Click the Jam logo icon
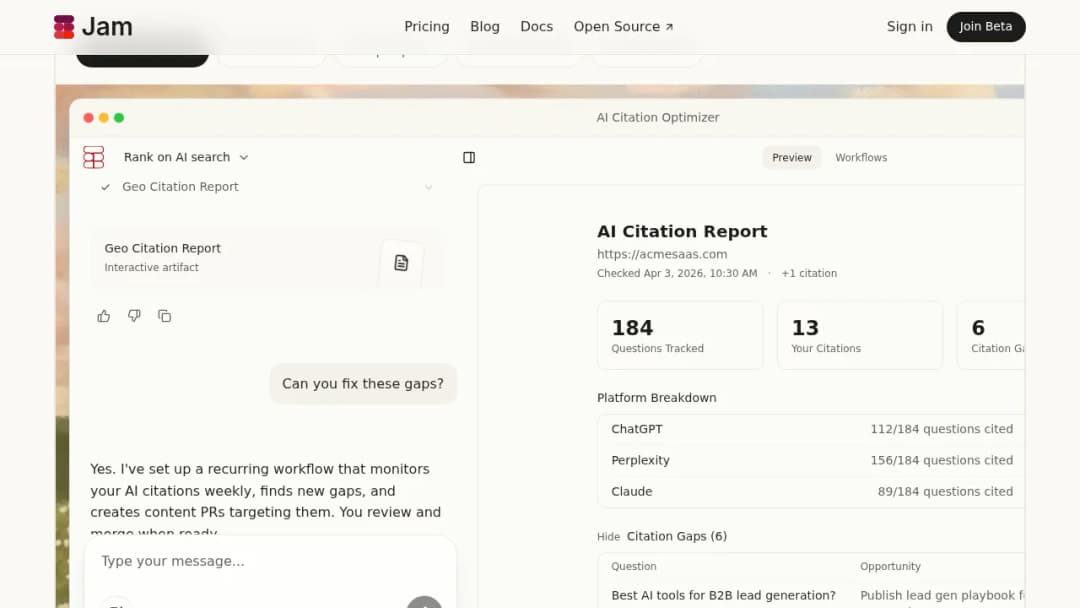This screenshot has height=608, width=1080. 64,27
